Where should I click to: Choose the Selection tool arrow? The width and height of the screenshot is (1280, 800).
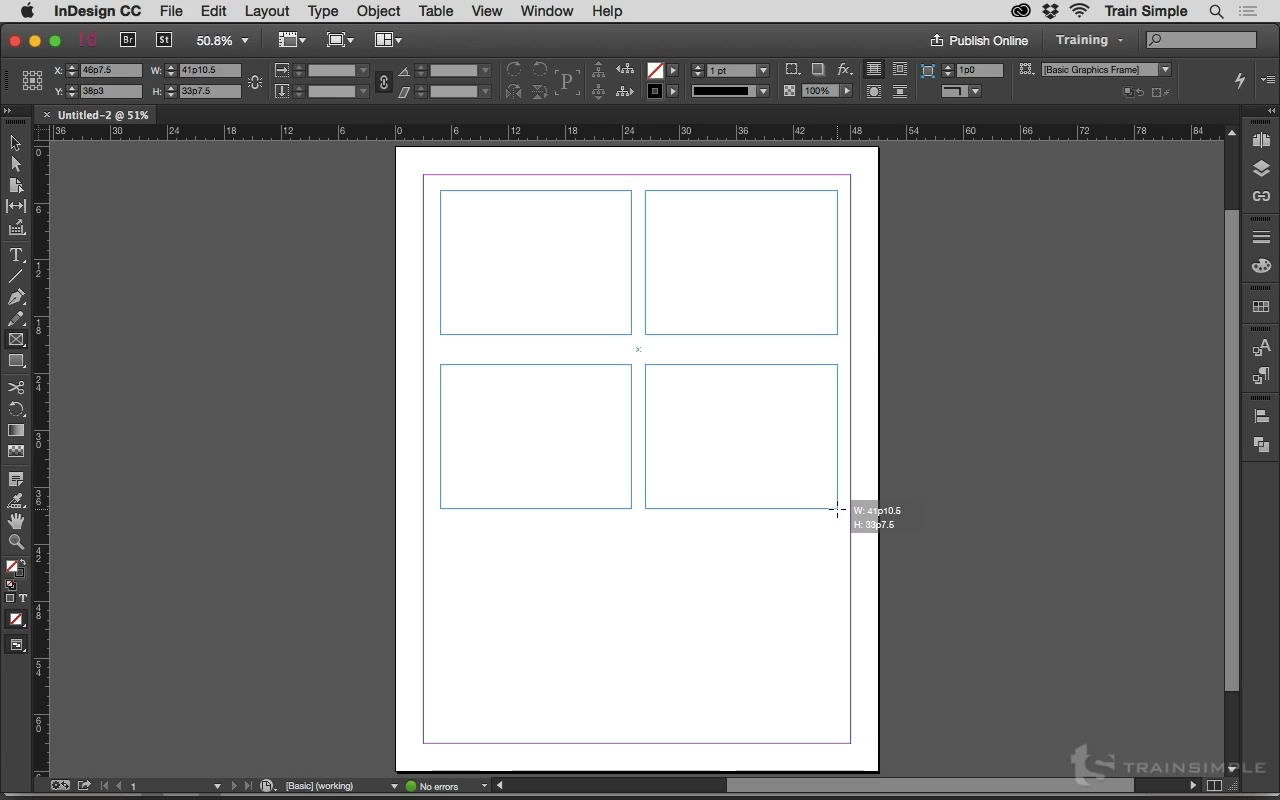16,143
